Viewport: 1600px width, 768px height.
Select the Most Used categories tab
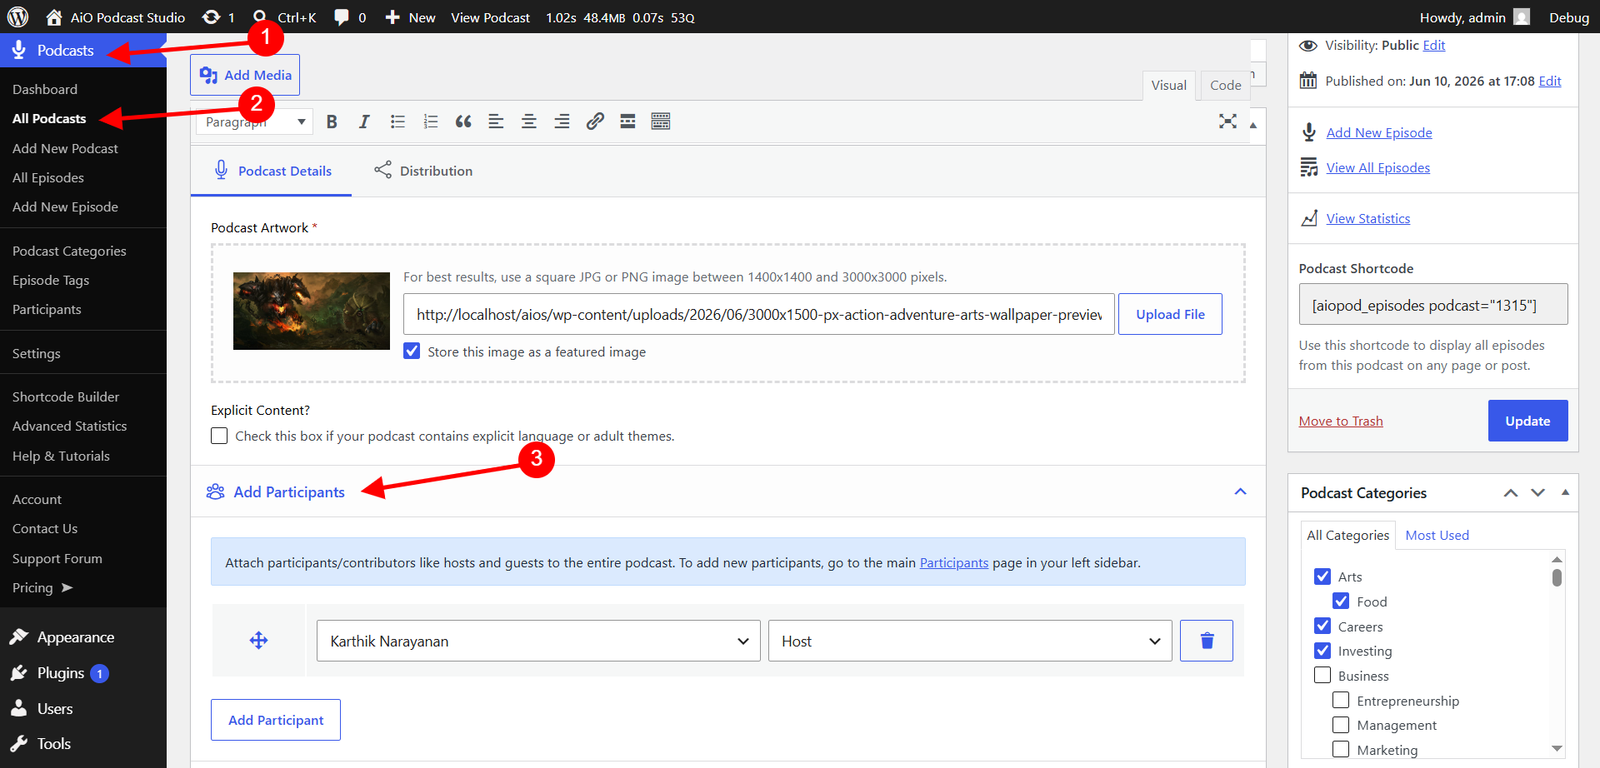[1437, 535]
